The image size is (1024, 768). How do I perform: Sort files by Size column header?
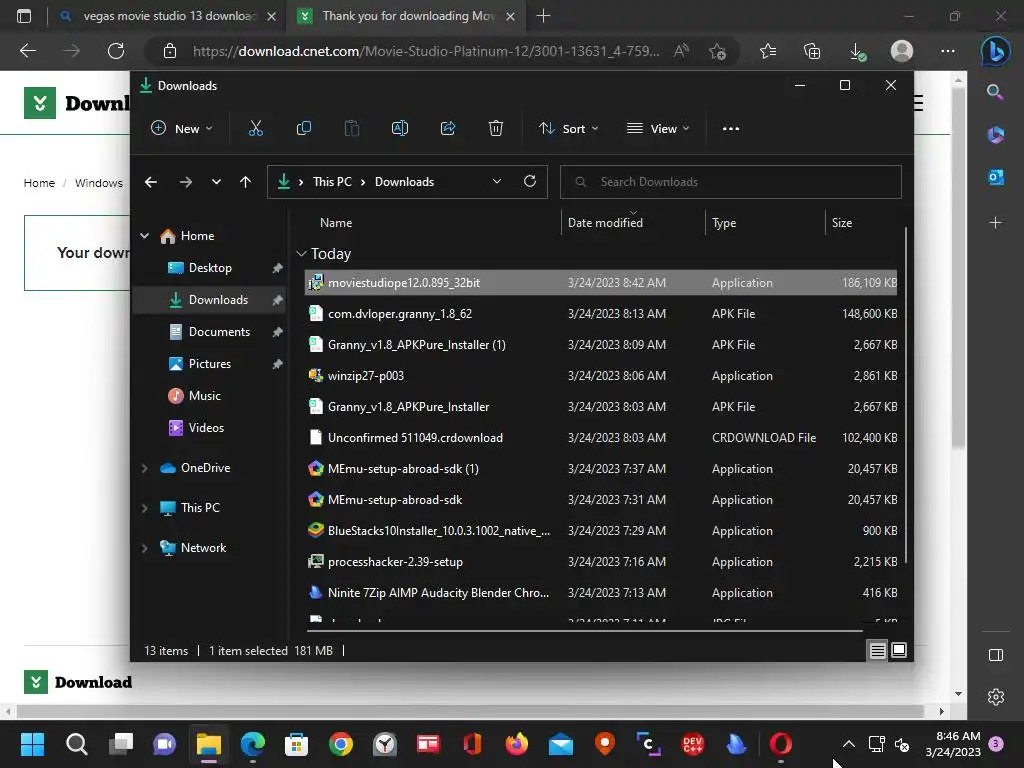click(x=842, y=223)
